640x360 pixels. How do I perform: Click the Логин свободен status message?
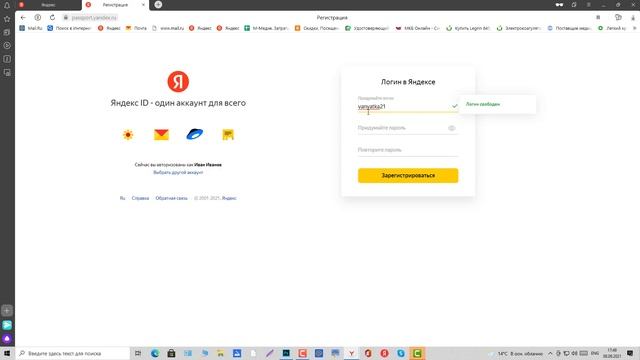pos(483,104)
